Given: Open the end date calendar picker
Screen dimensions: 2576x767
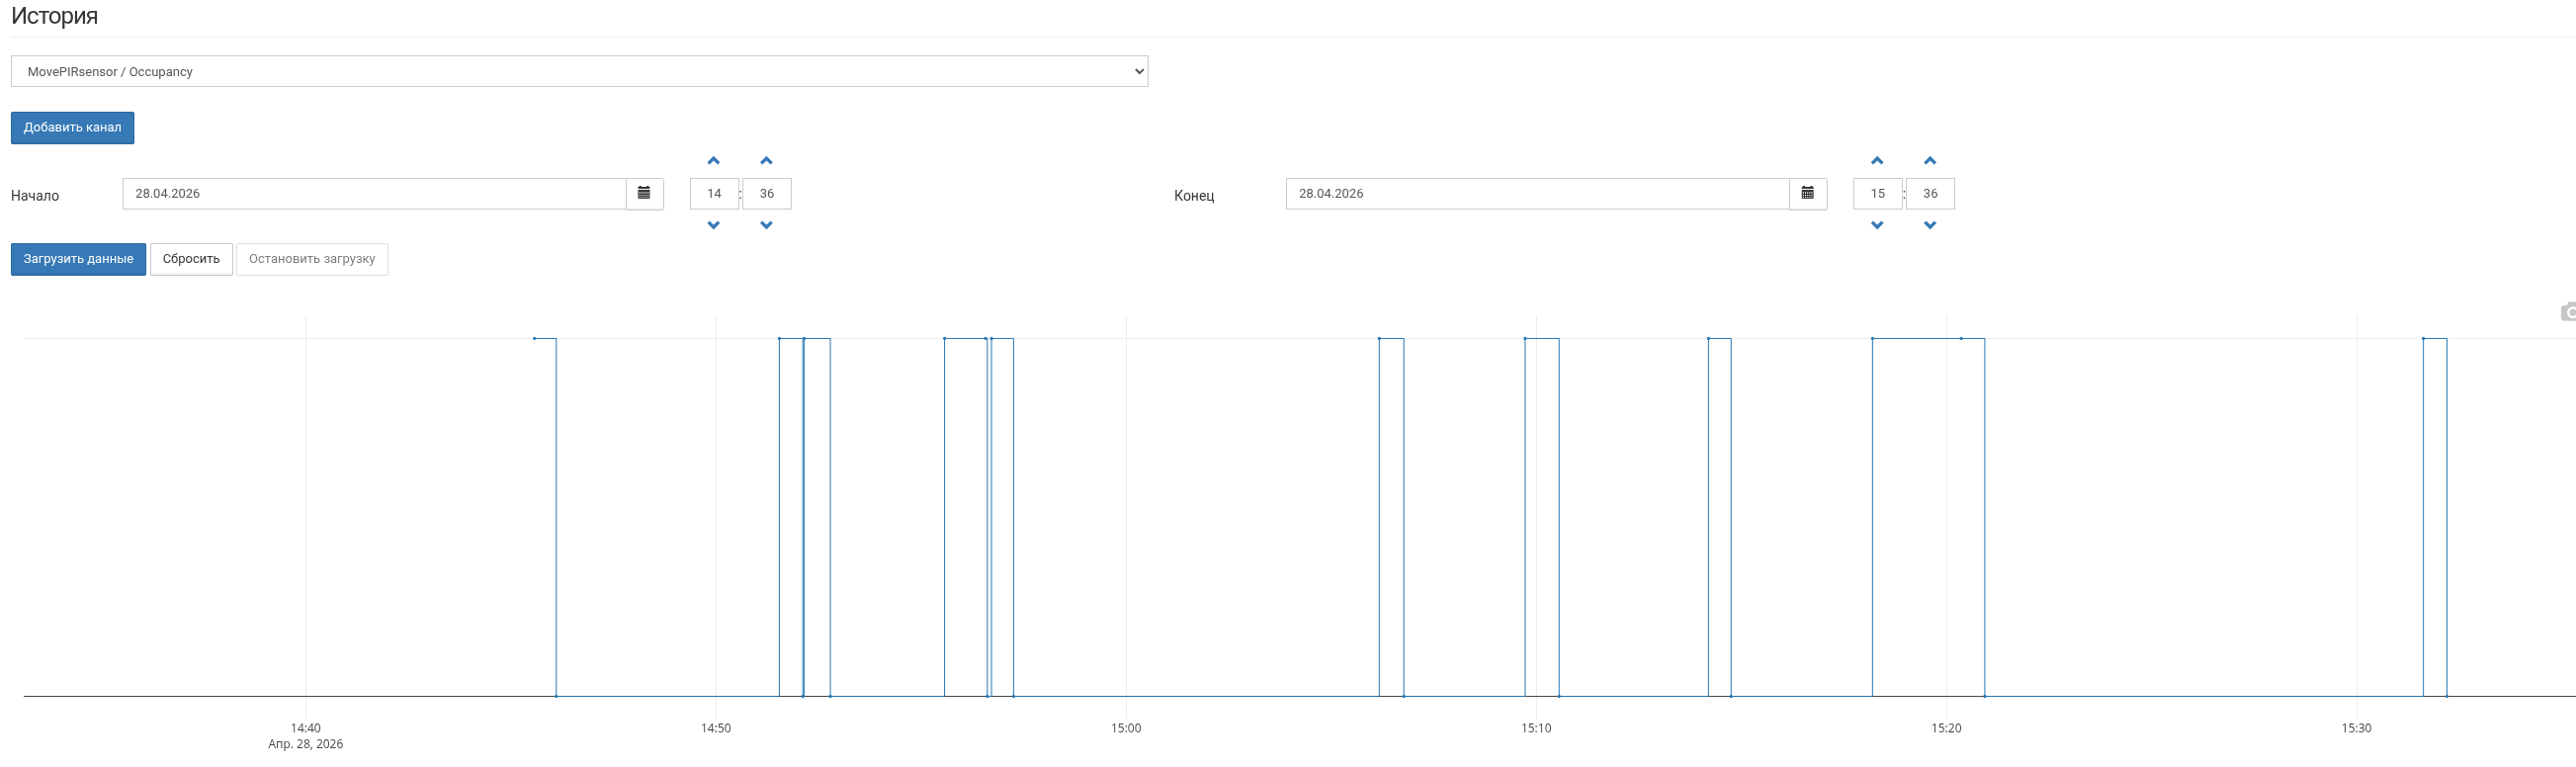Looking at the screenshot, I should [1807, 194].
